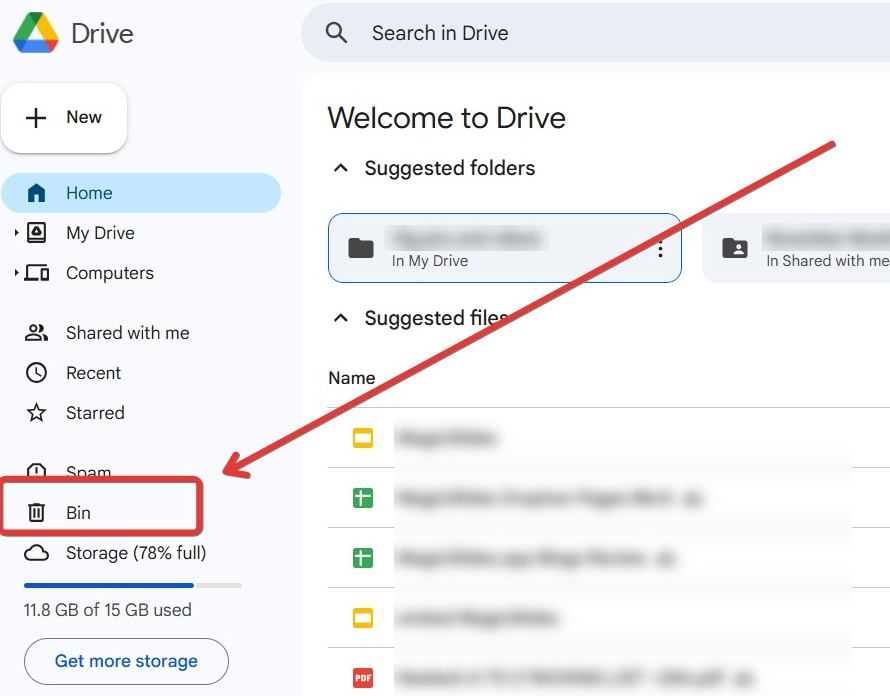This screenshot has width=890, height=696.
Task: Click the Bin trash can icon
Action: pos(36,512)
